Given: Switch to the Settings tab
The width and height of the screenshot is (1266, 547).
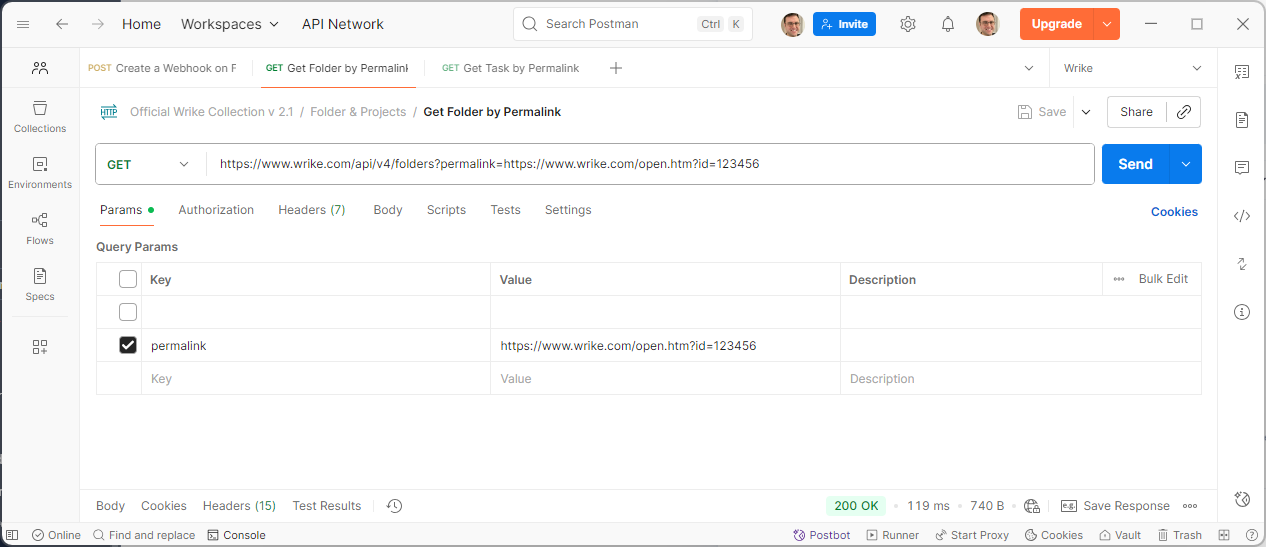Looking at the screenshot, I should coord(568,210).
